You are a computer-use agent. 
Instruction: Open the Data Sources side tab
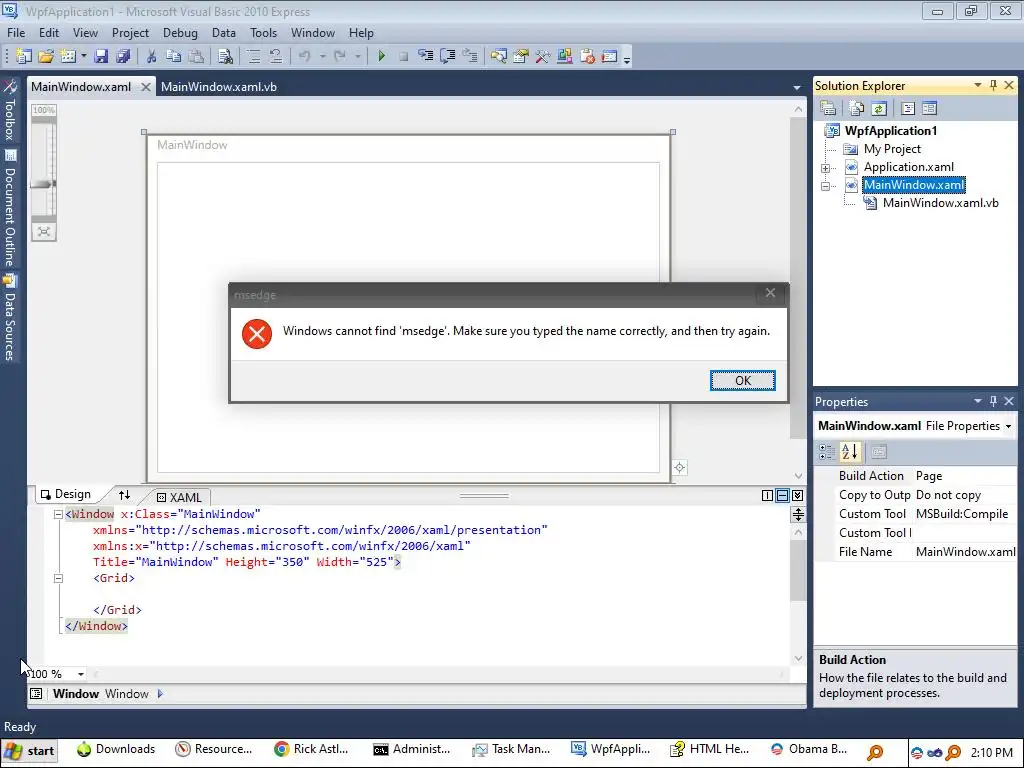tap(10, 318)
